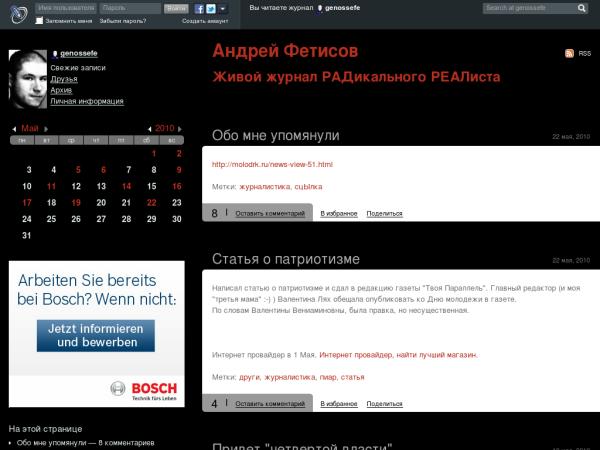The image size is (600, 450).
Task: Expand more login options dropdown arrow
Action: 223,9
